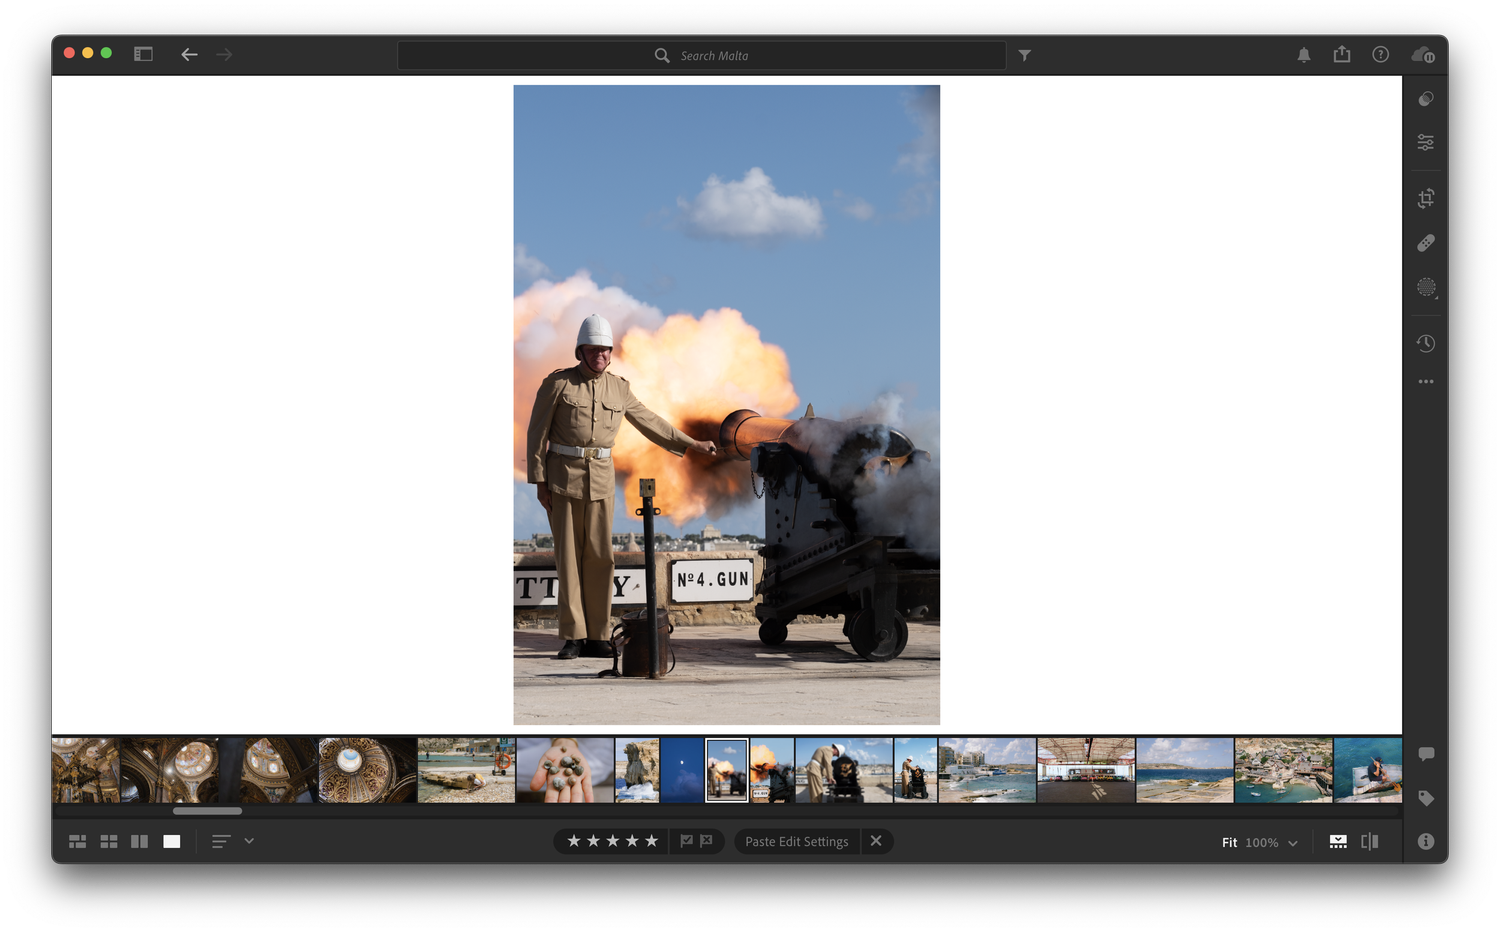Click the Share icon
The width and height of the screenshot is (1500, 932).
[x=1342, y=54]
